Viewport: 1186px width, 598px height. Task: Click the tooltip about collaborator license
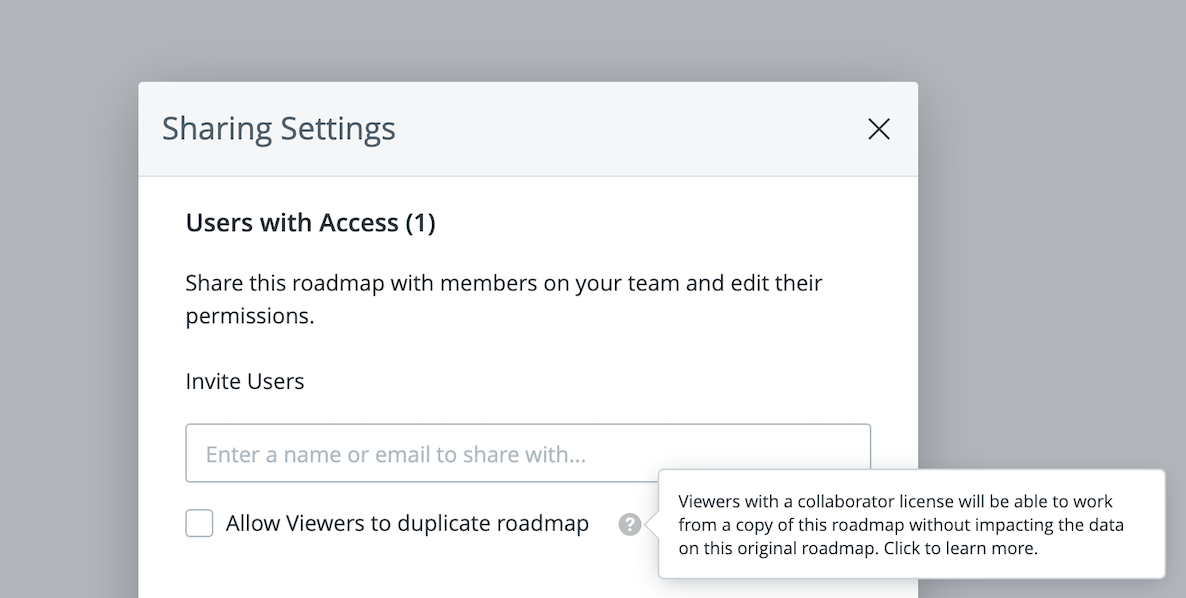(x=911, y=524)
